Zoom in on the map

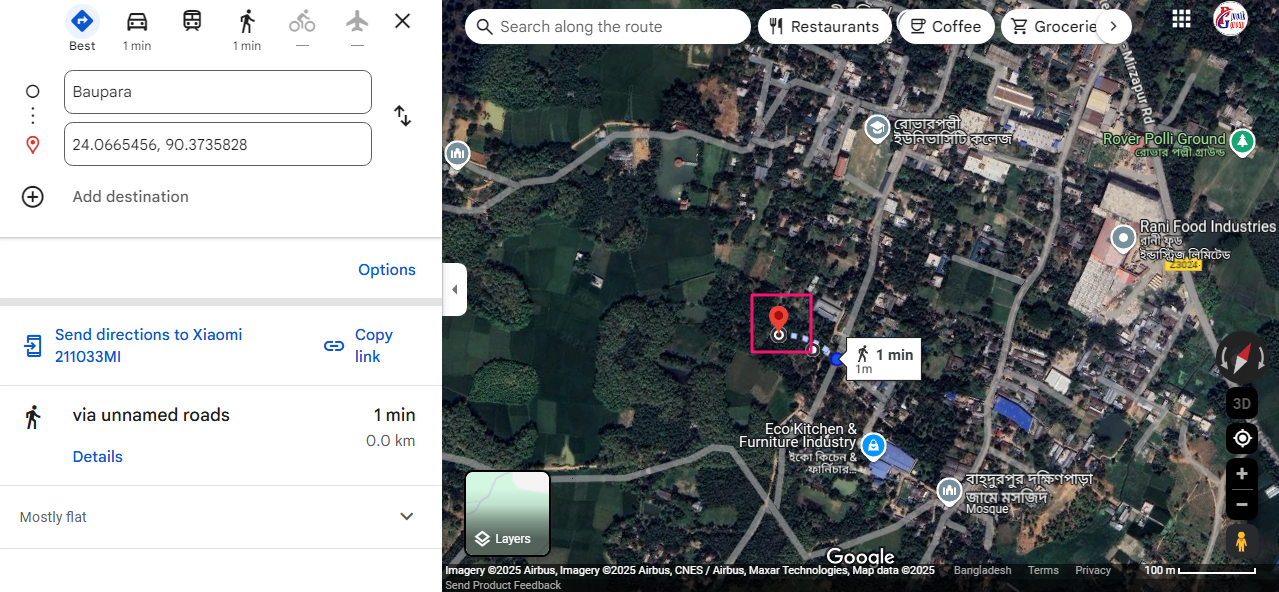[x=1242, y=474]
